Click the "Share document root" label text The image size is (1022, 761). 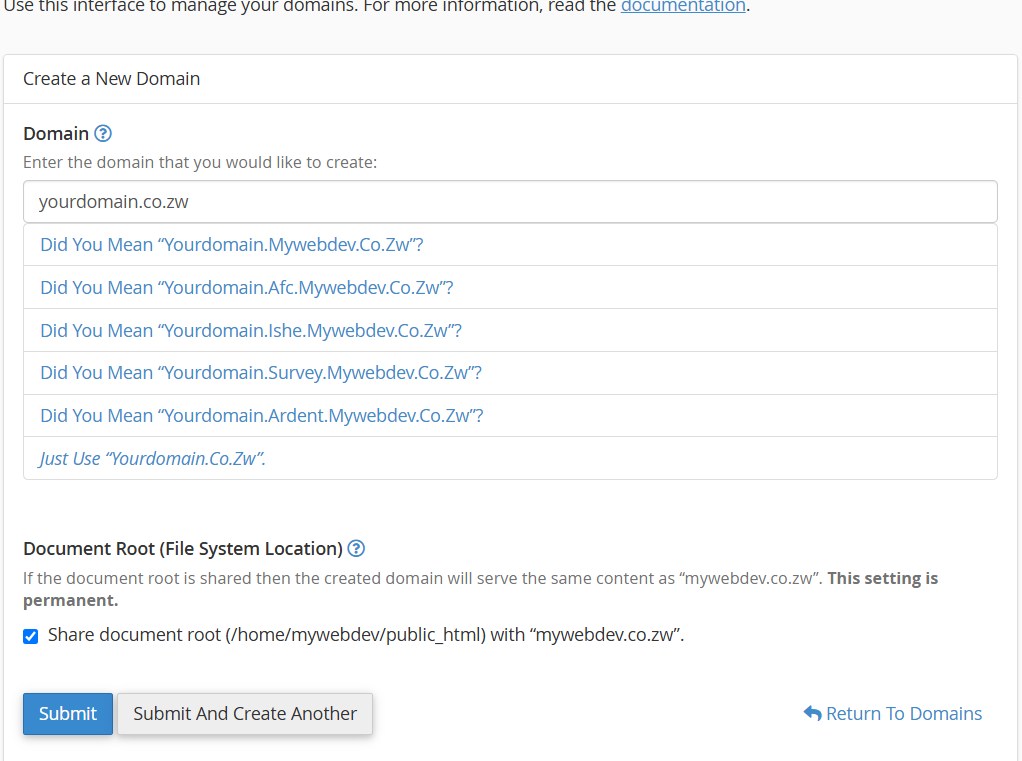pyautogui.click(x=366, y=635)
